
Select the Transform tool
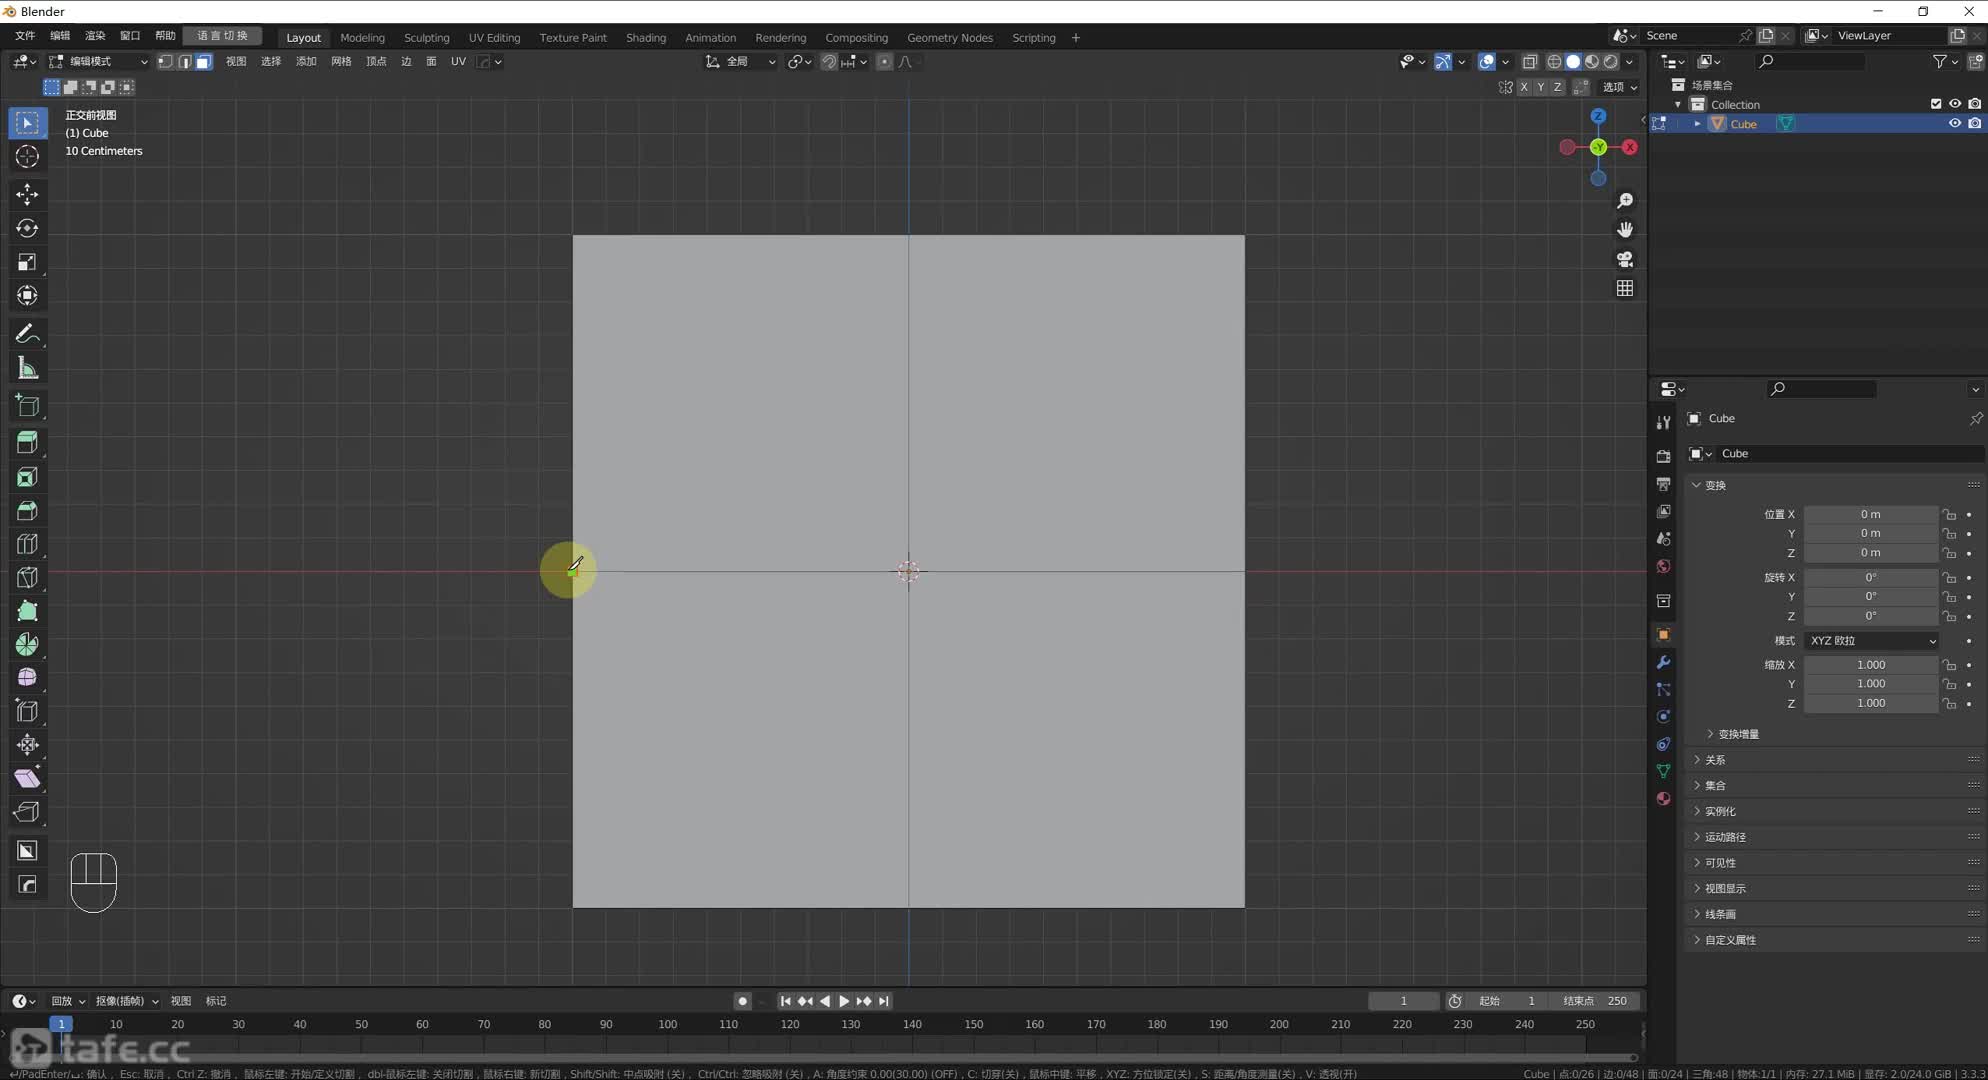[x=27, y=295]
